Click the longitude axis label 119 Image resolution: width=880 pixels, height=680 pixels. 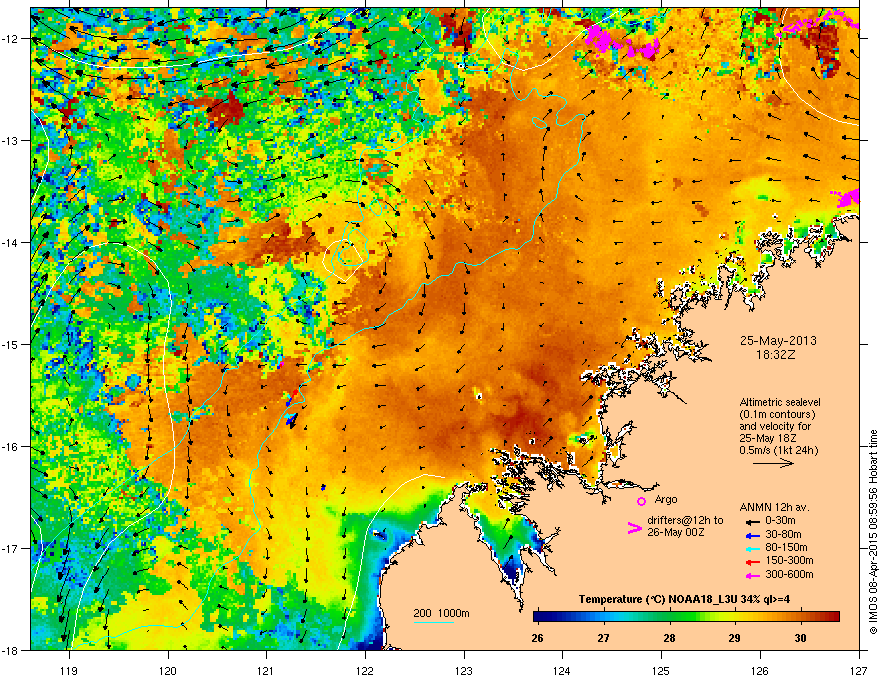[x=69, y=670]
